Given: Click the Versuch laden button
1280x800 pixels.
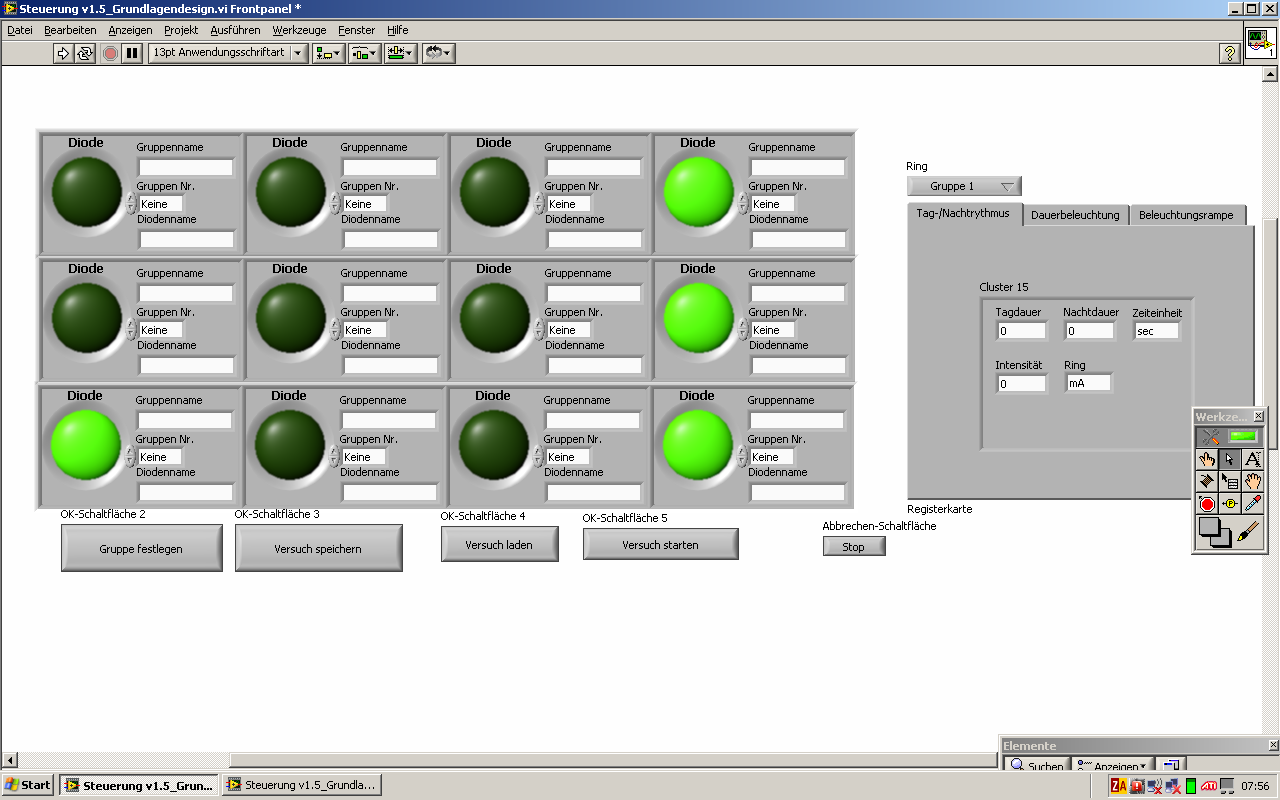Looking at the screenshot, I should click(x=499, y=545).
